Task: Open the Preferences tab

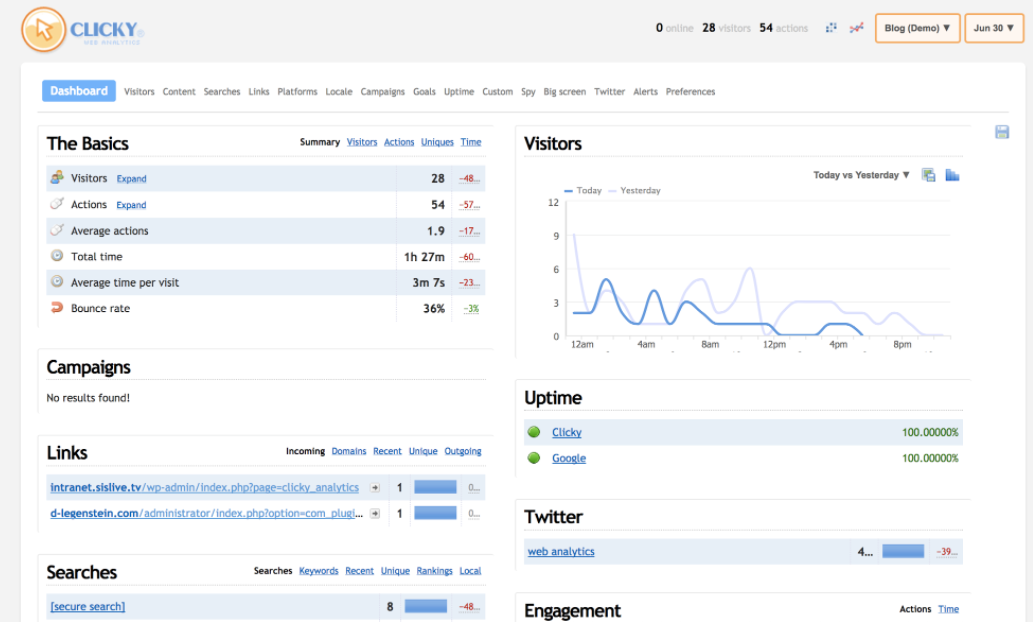Action: pyautogui.click(x=690, y=92)
